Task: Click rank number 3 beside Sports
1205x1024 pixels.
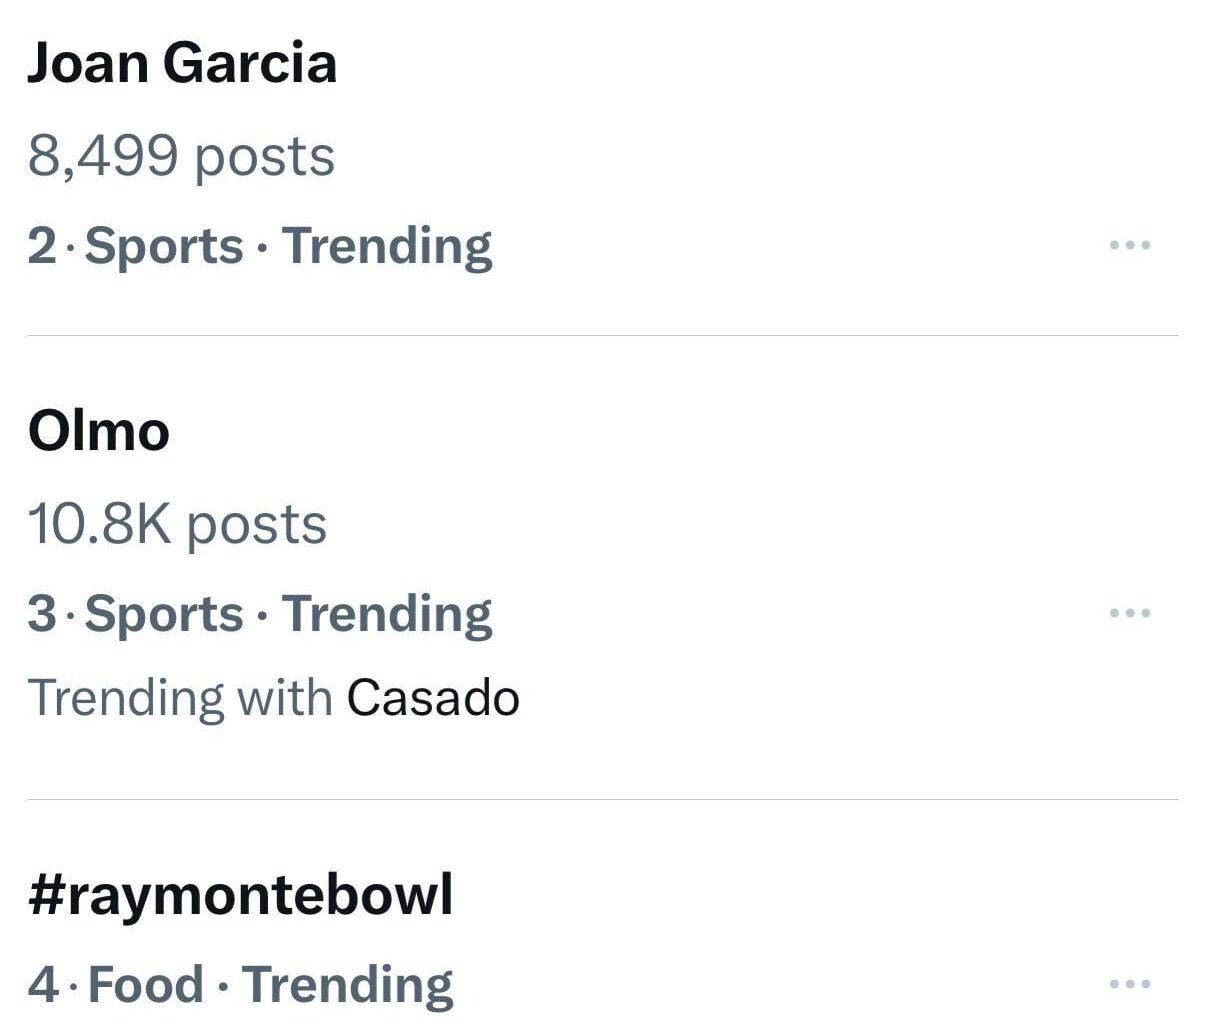Action: (42, 614)
